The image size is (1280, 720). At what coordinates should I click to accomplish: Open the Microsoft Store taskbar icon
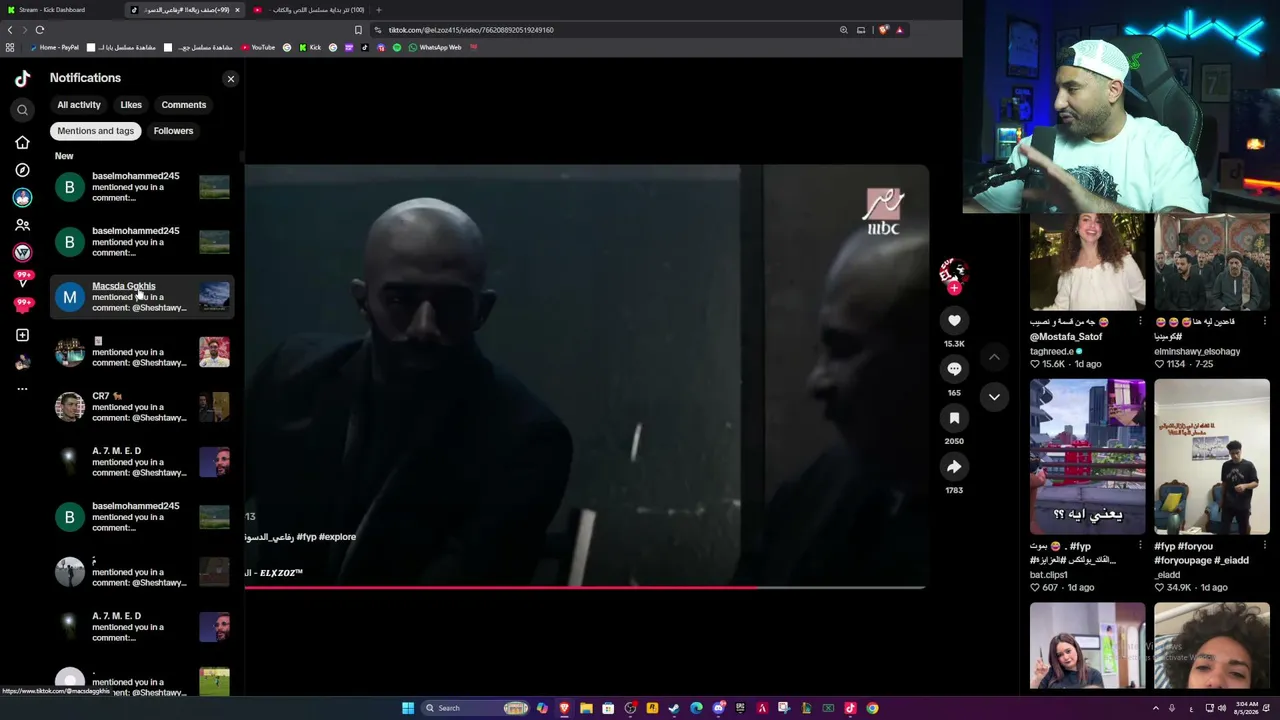[x=608, y=708]
